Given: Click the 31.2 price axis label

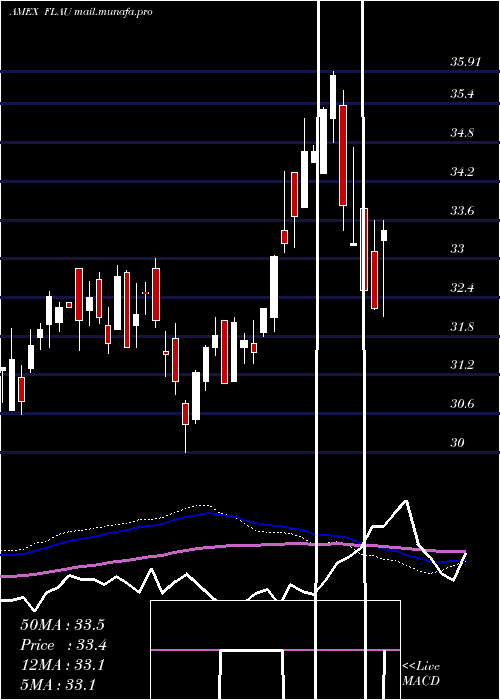Looking at the screenshot, I should pos(462,366).
